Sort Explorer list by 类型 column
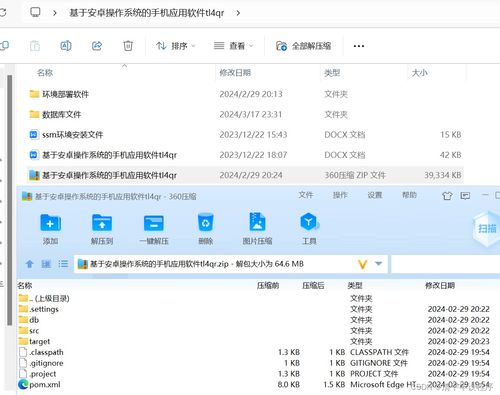The image size is (500, 395). click(x=332, y=73)
